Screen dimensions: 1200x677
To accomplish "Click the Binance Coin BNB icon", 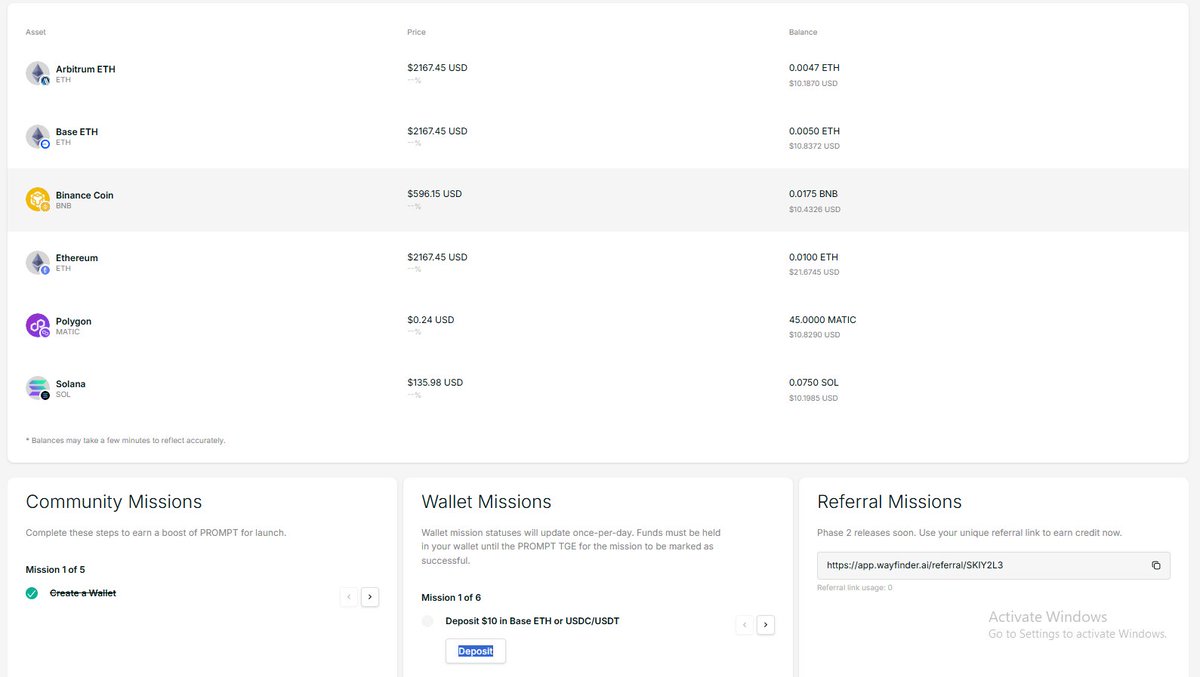I will tap(38, 200).
